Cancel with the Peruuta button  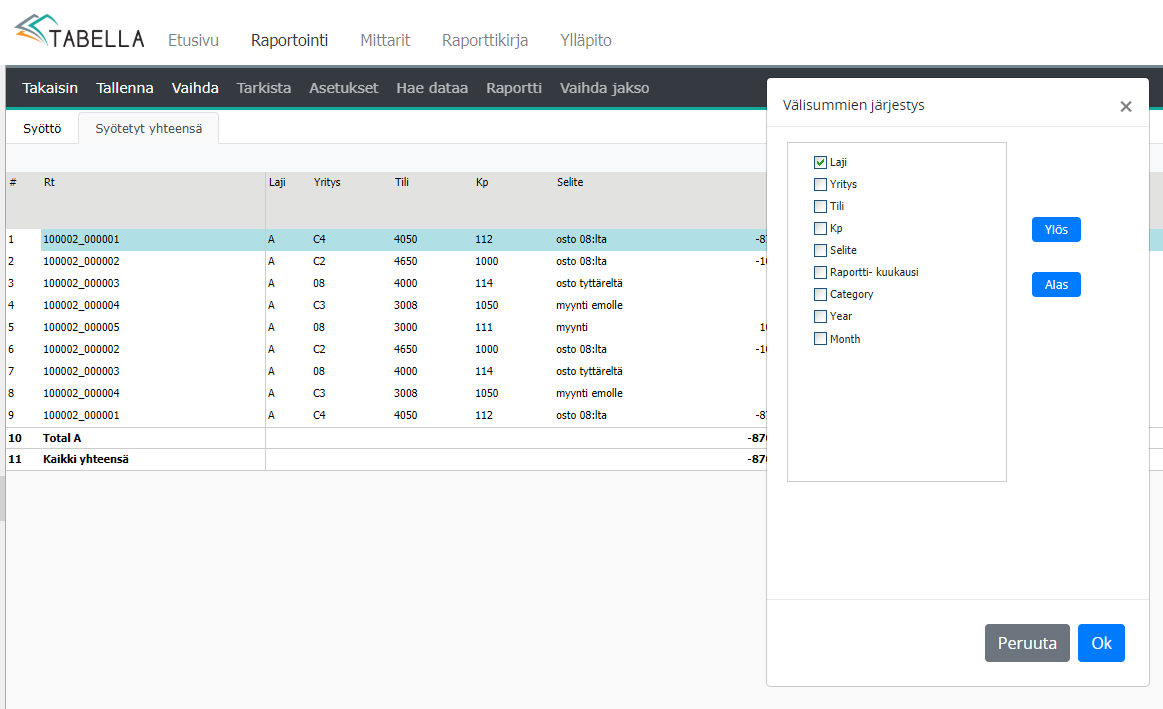[1026, 643]
